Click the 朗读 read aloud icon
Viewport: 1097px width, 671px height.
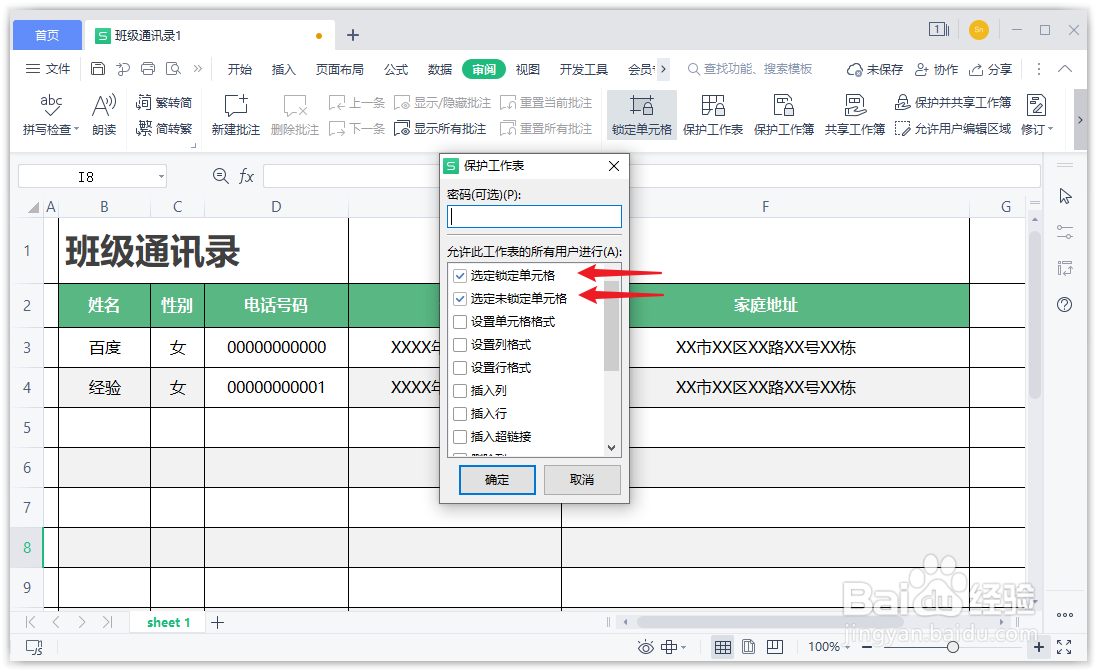tap(104, 115)
